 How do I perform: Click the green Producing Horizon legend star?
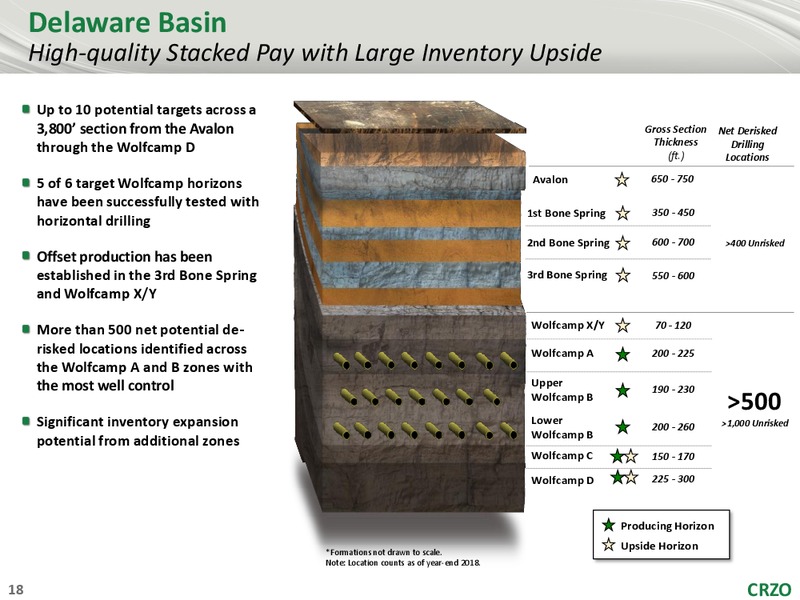coord(608,525)
